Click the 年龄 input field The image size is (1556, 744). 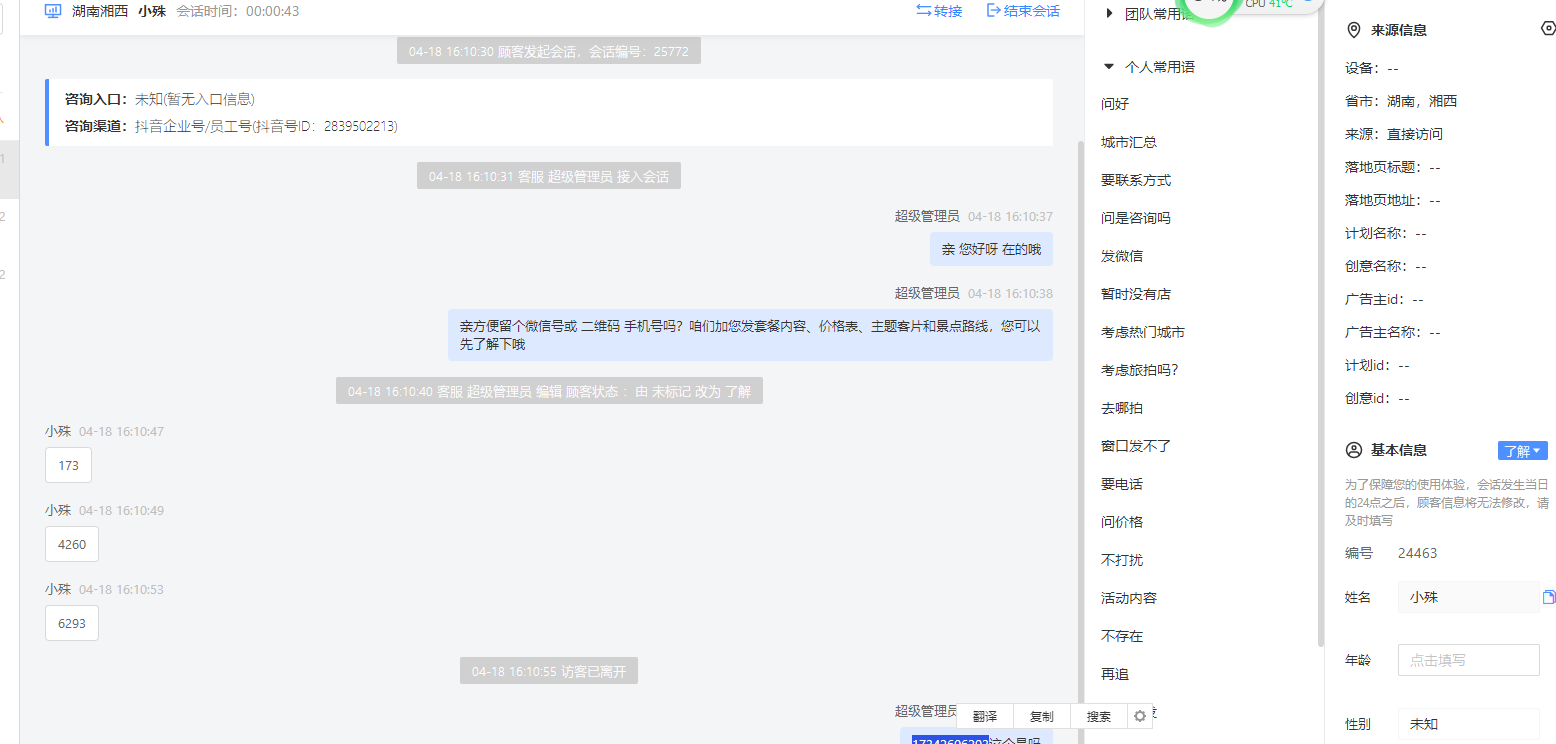pos(1468,660)
